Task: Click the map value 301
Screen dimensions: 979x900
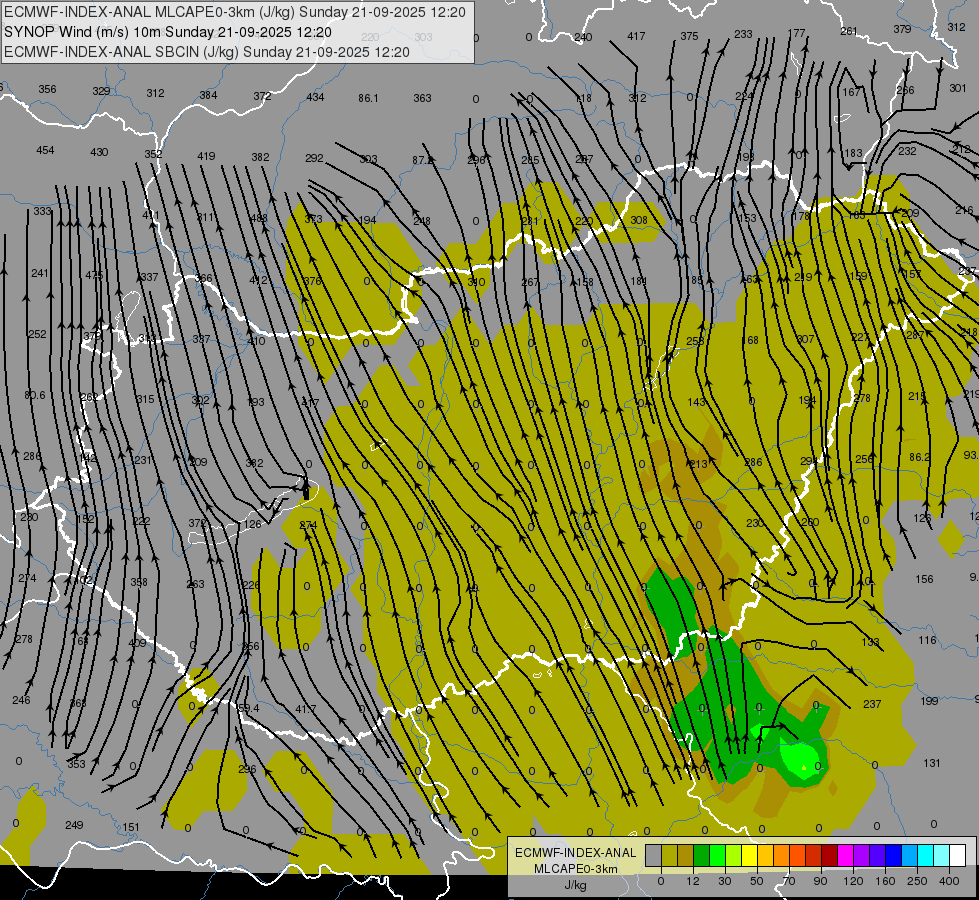Action: [958, 89]
